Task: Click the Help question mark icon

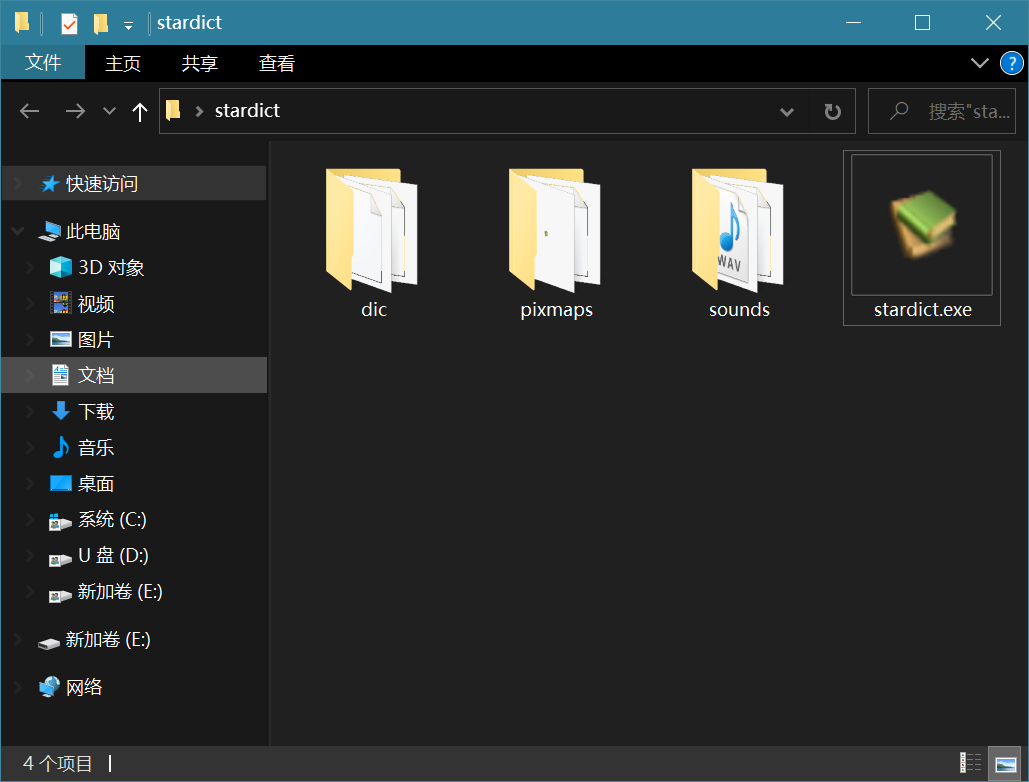Action: 1011,63
